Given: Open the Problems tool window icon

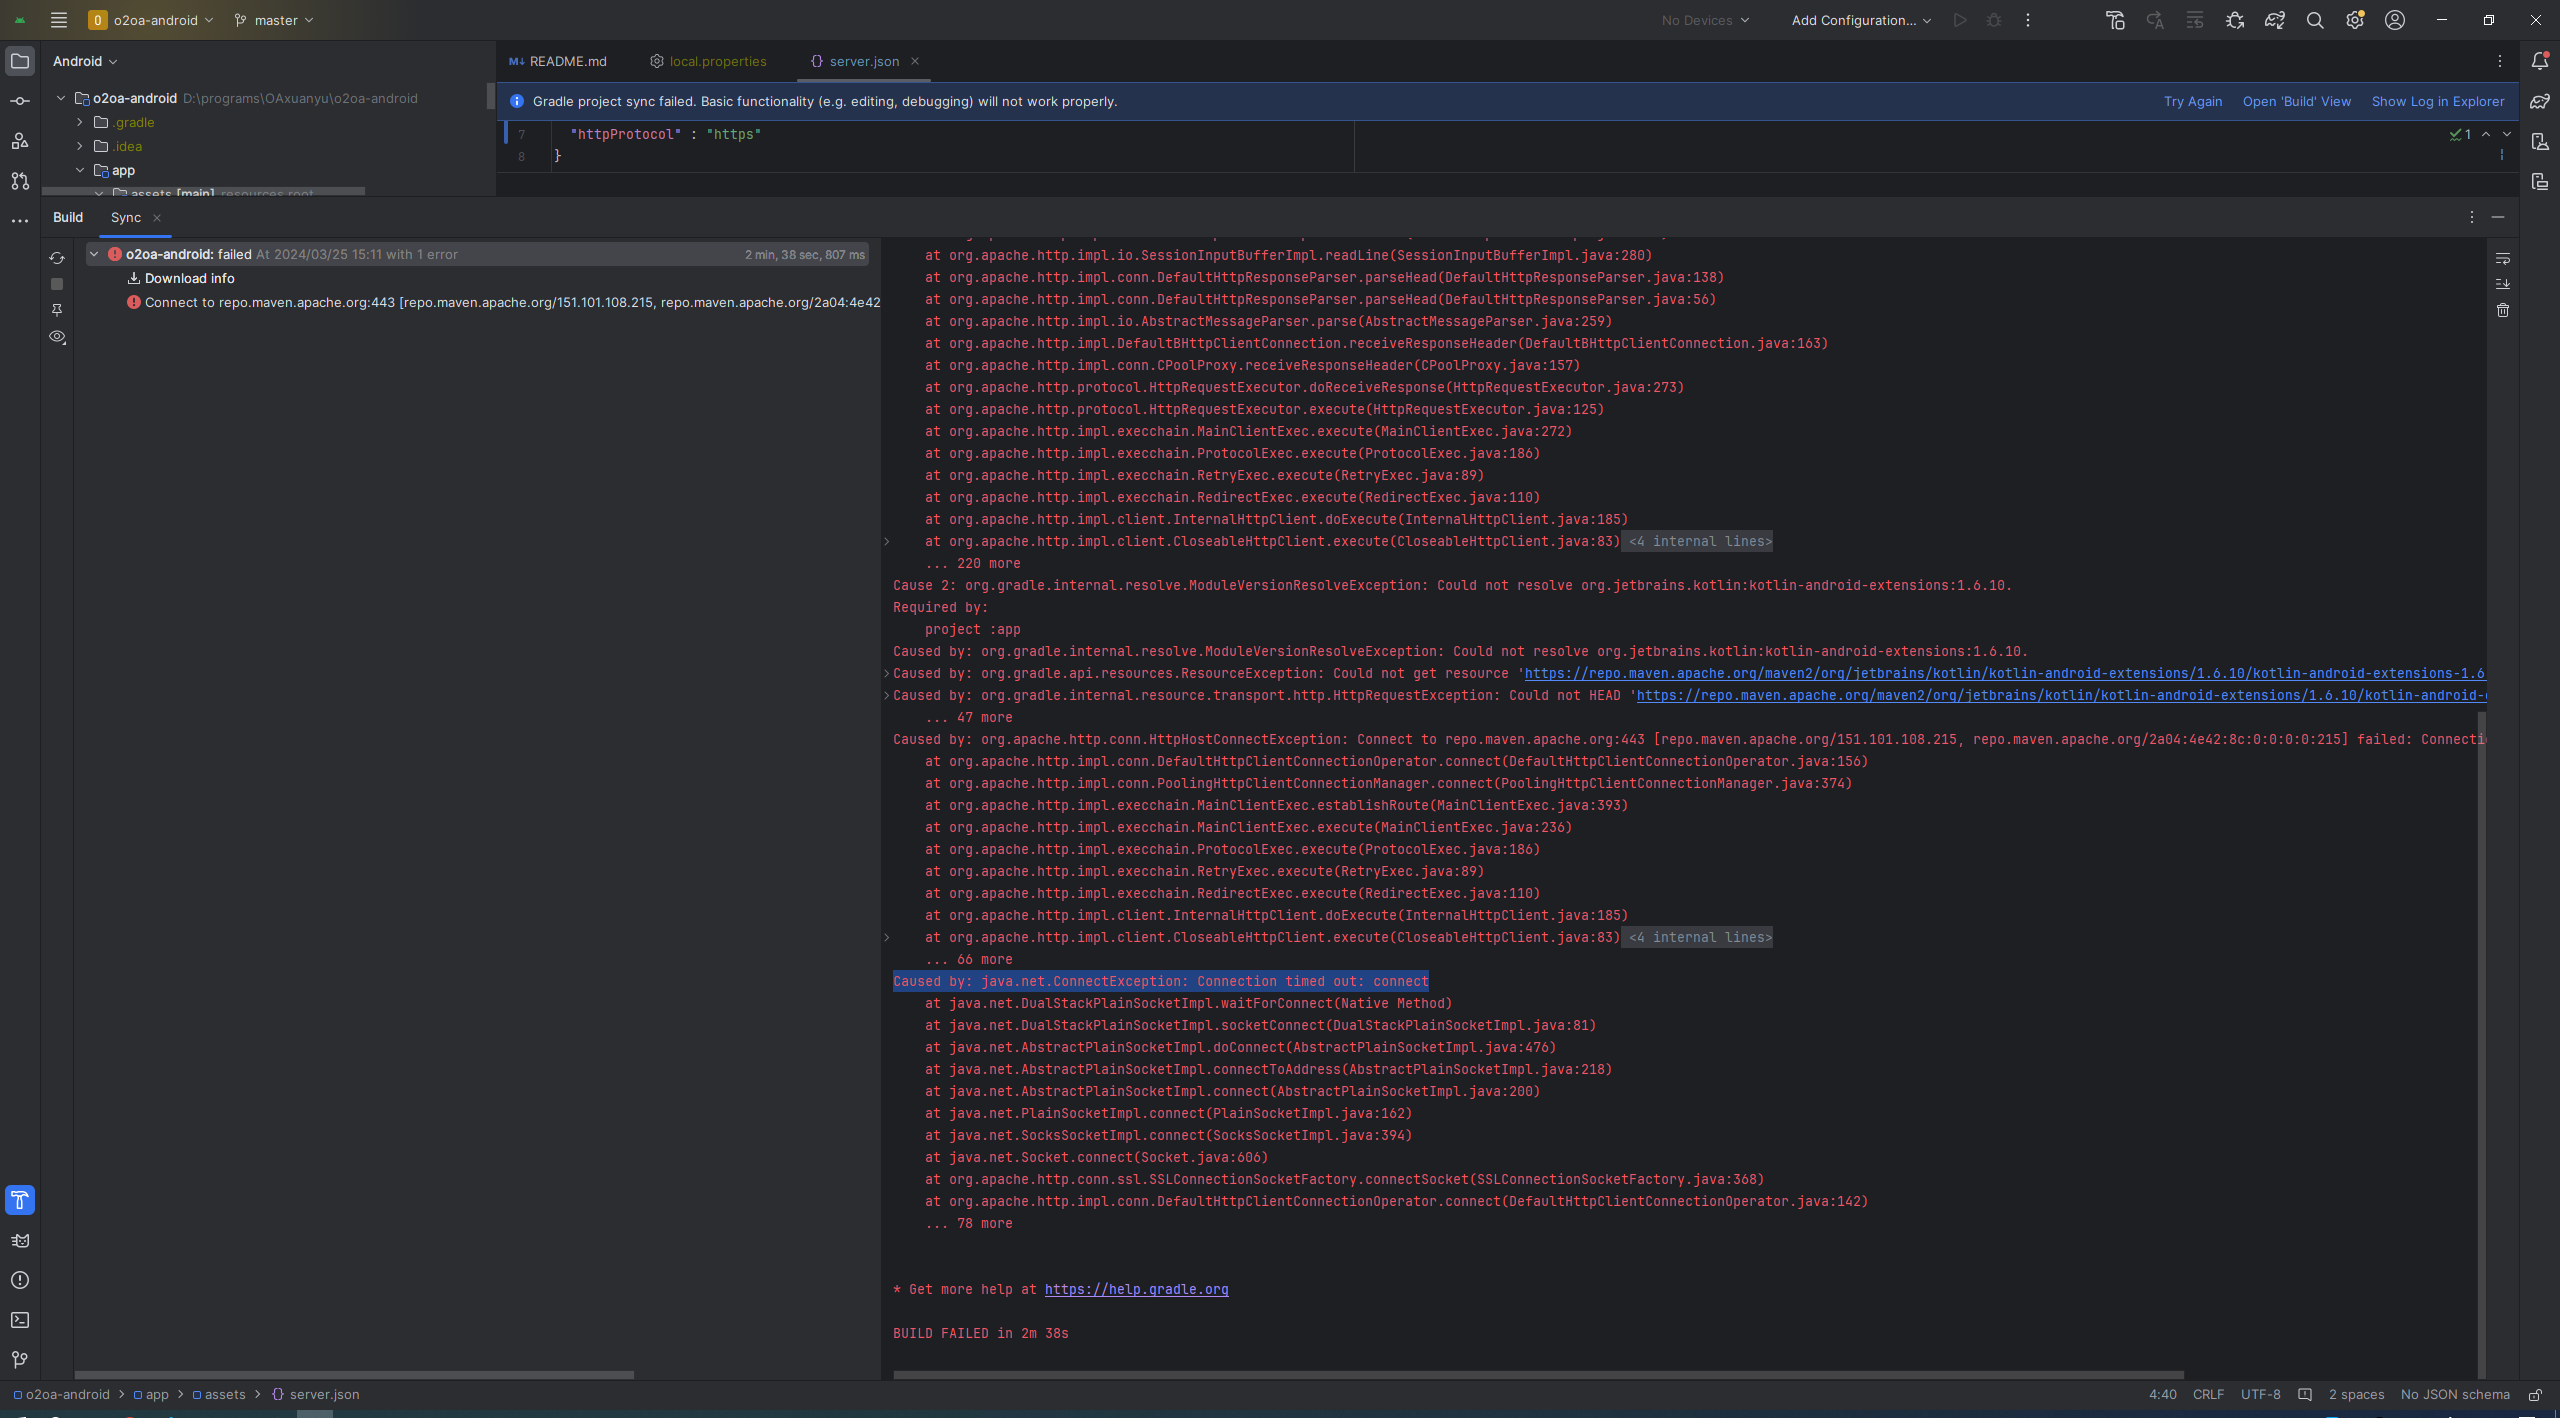Looking at the screenshot, I should tap(20, 1280).
